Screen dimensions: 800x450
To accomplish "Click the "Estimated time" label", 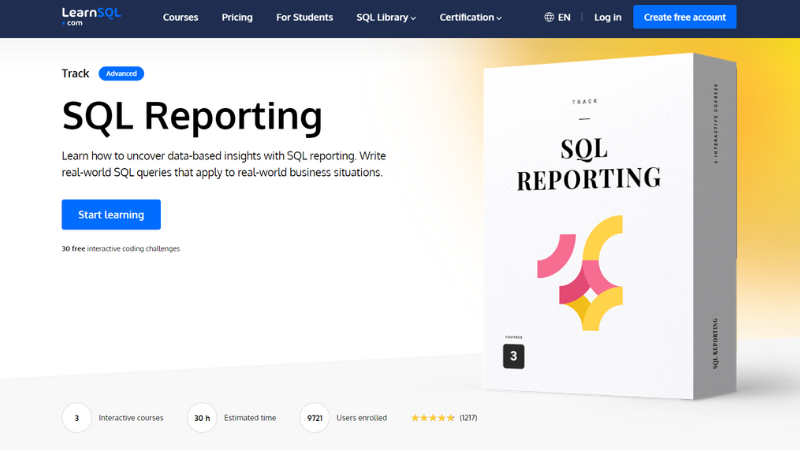I will pyautogui.click(x=250, y=418).
